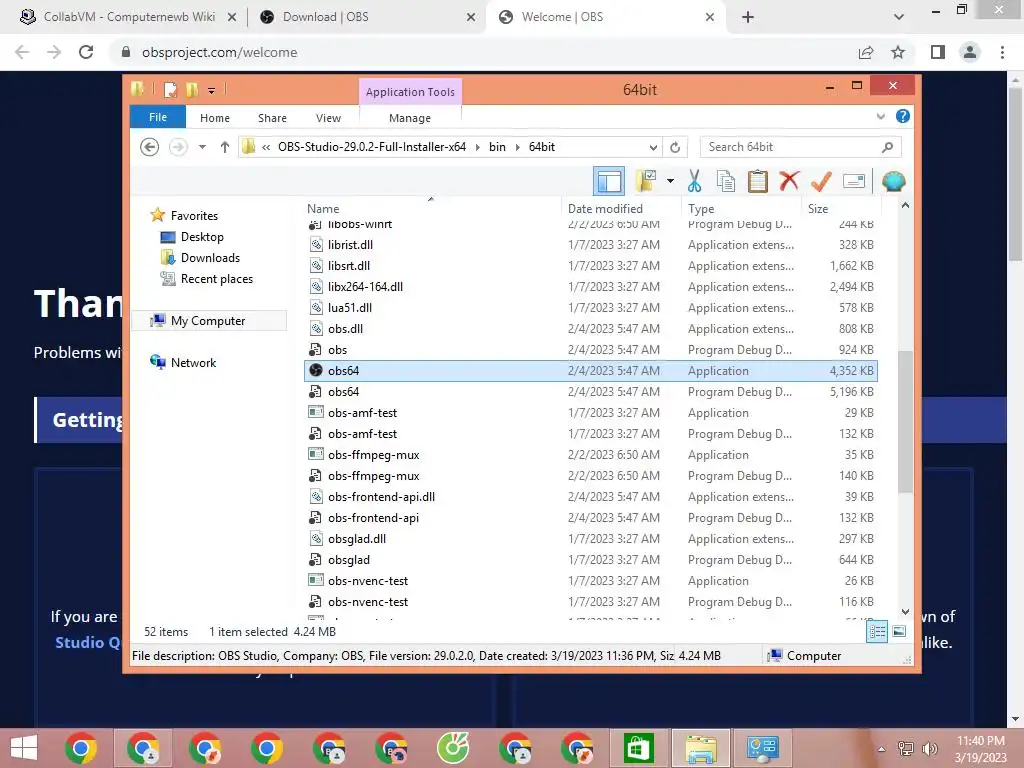The height and width of the screenshot is (768, 1024).
Task: Open address bar history dropdown
Action: [653, 148]
